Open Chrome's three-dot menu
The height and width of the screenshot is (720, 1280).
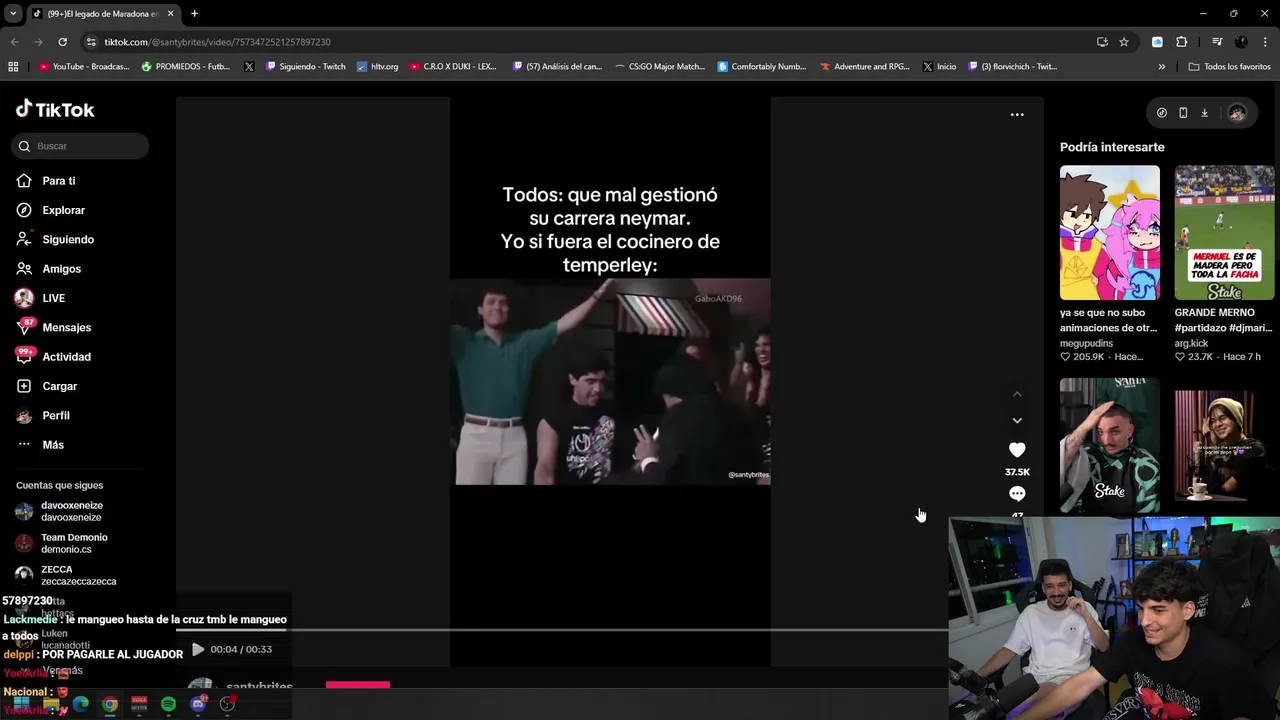1266,42
